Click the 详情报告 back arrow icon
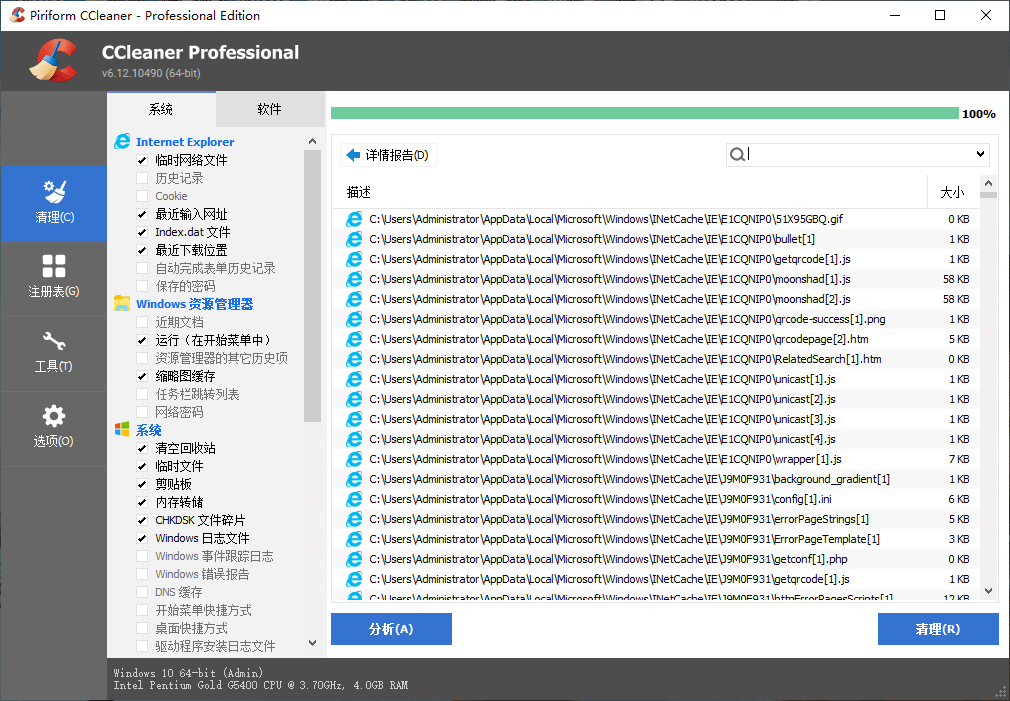This screenshot has height=701, width=1010. (x=352, y=155)
